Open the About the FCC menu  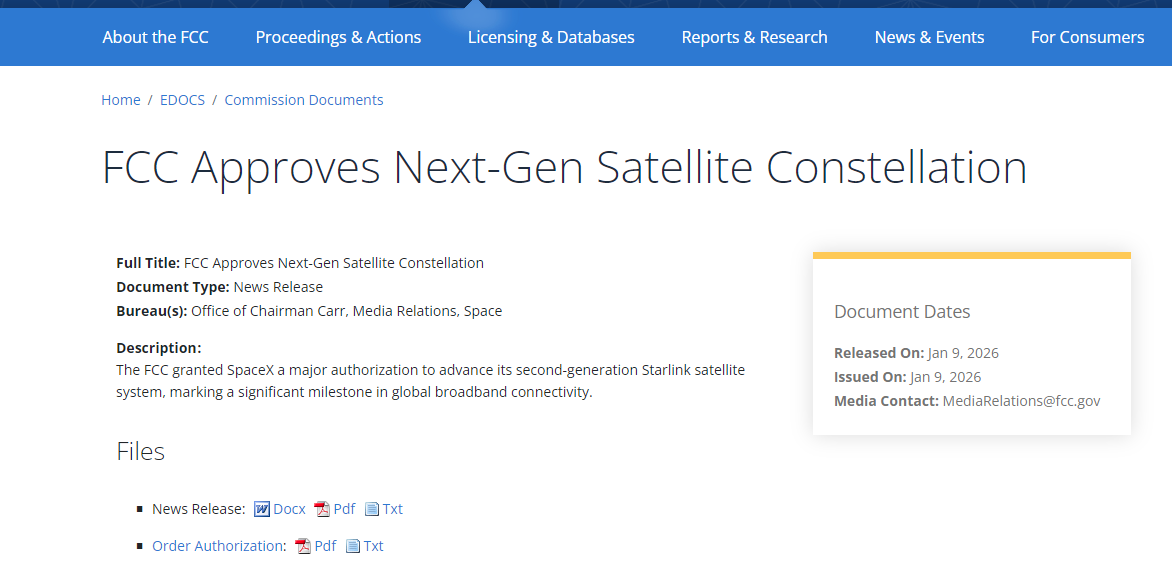[x=155, y=37]
